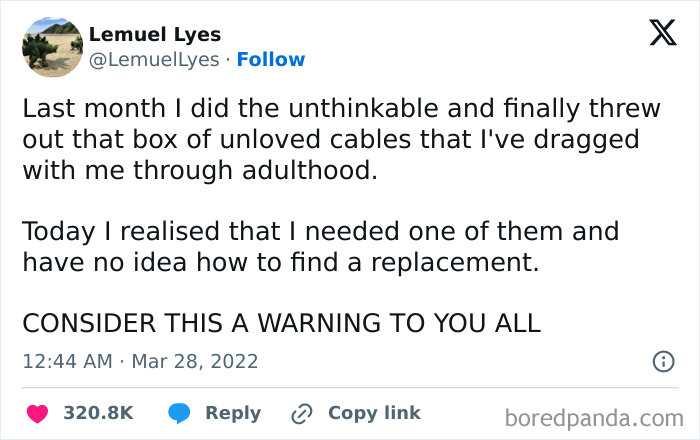Click the Lemuel Lyes display name
The width and height of the screenshot is (700, 440).
point(155,35)
